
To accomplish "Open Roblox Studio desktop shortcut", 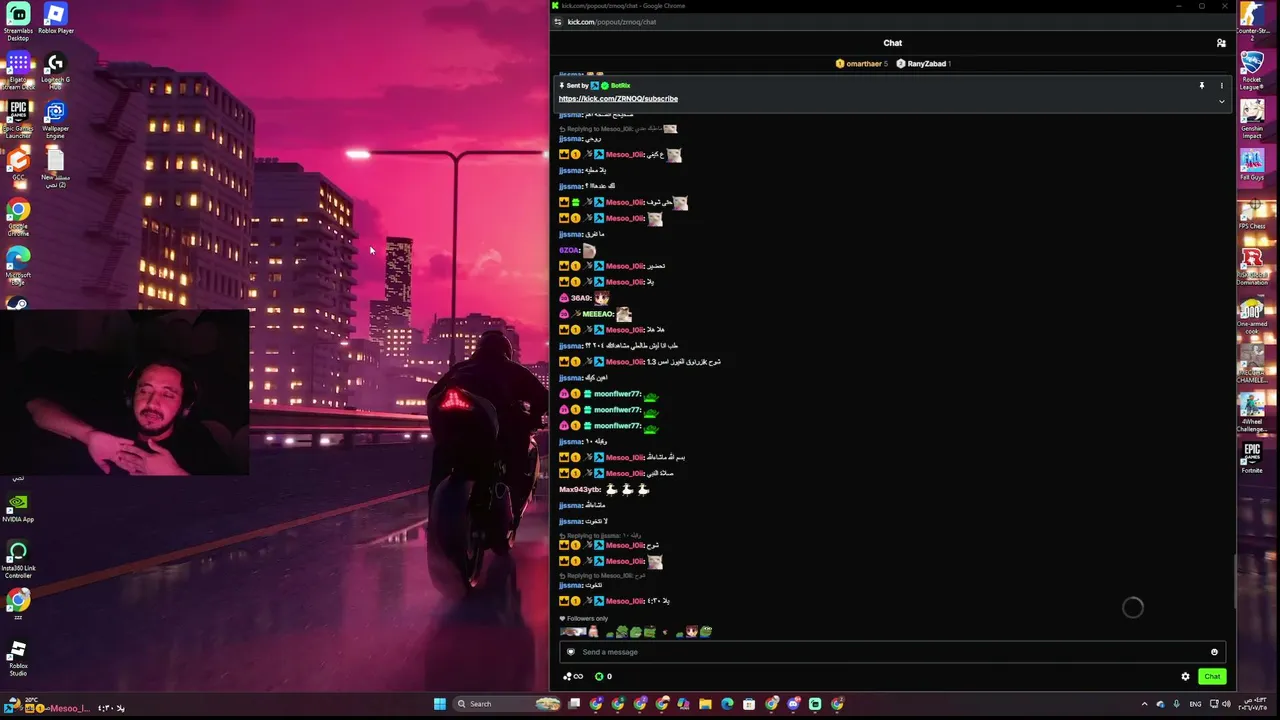I will [18, 657].
